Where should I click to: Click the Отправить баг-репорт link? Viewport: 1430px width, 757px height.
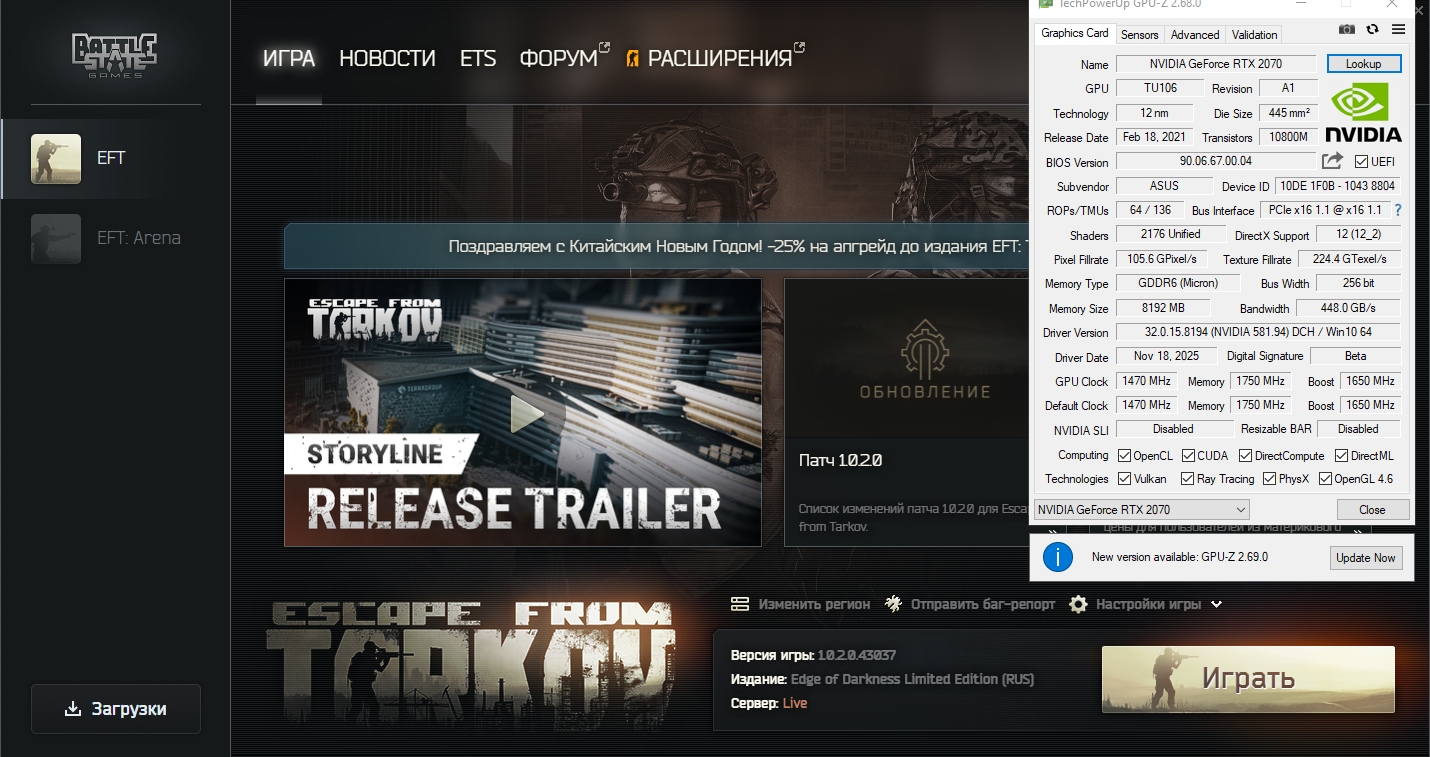[982, 604]
